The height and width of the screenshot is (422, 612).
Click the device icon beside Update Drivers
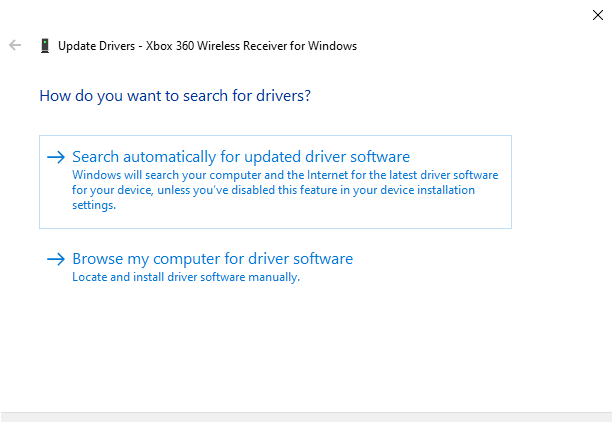point(44,46)
